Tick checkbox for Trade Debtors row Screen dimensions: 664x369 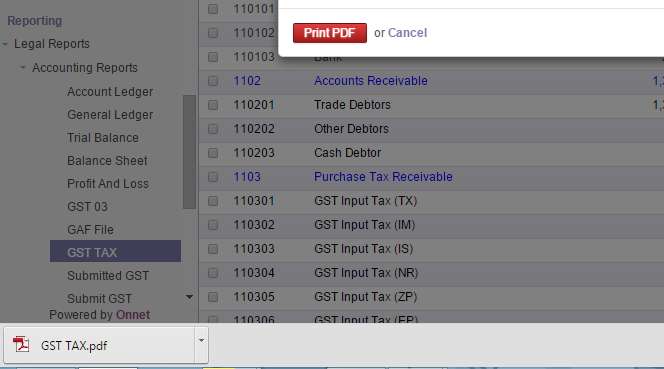(213, 105)
